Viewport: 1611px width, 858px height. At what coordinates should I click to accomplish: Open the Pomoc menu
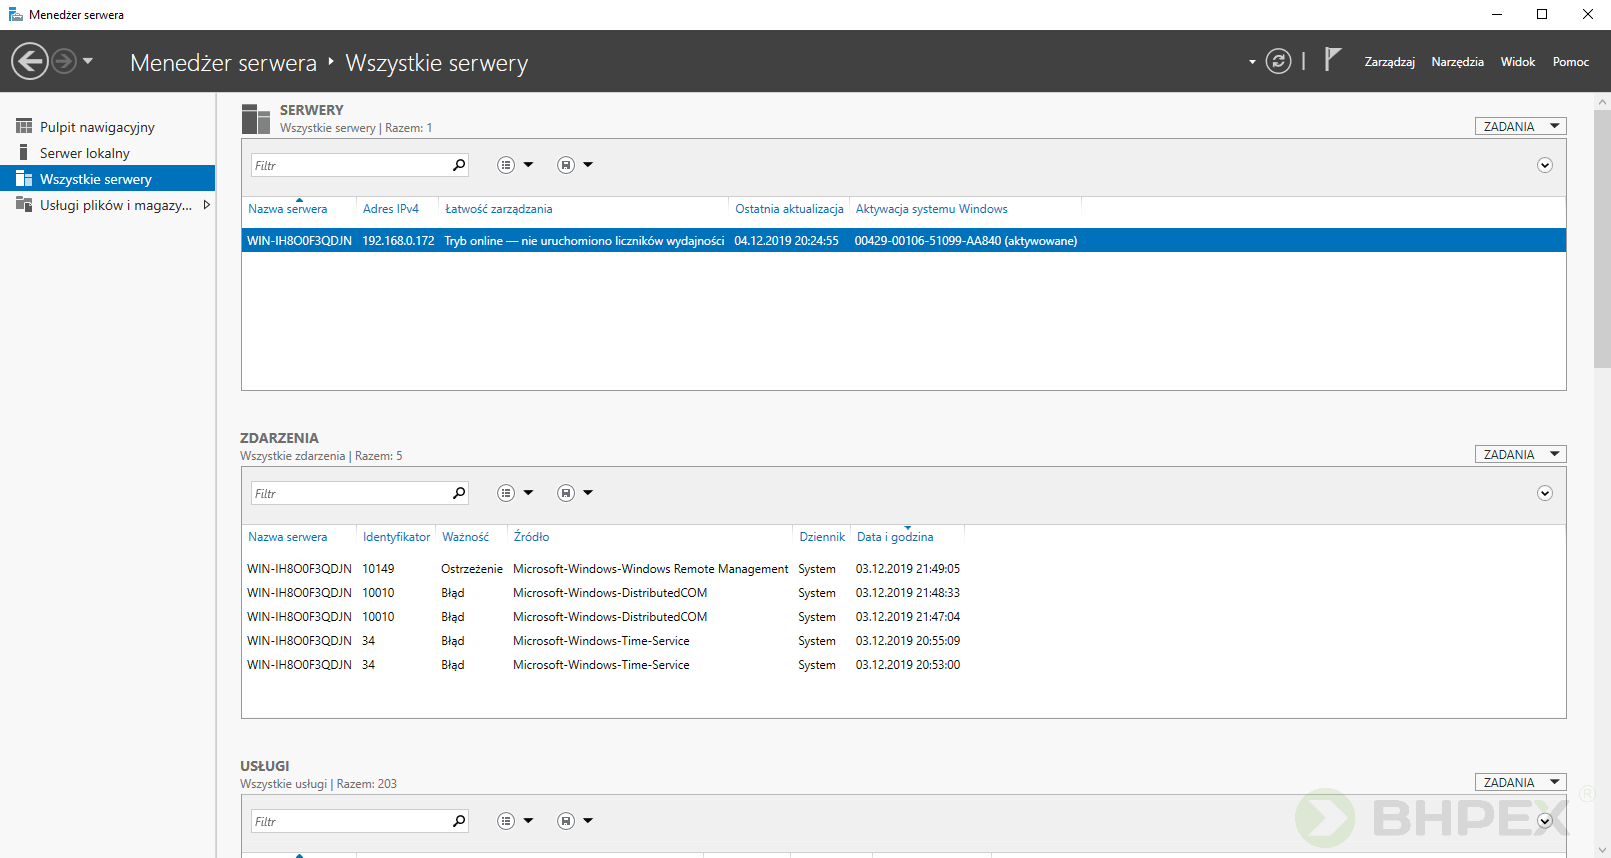click(1570, 62)
